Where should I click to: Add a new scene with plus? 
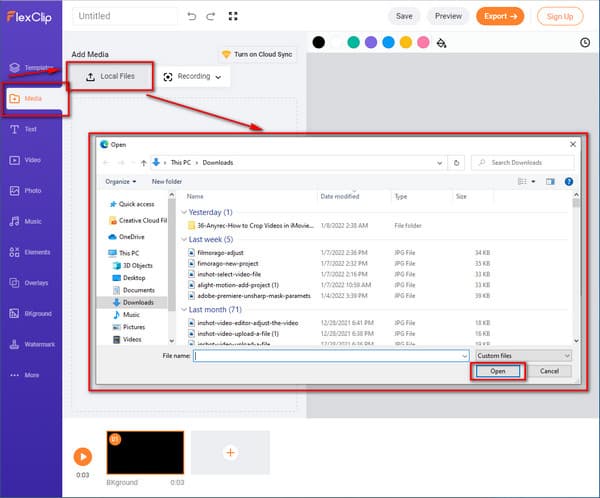pos(230,452)
